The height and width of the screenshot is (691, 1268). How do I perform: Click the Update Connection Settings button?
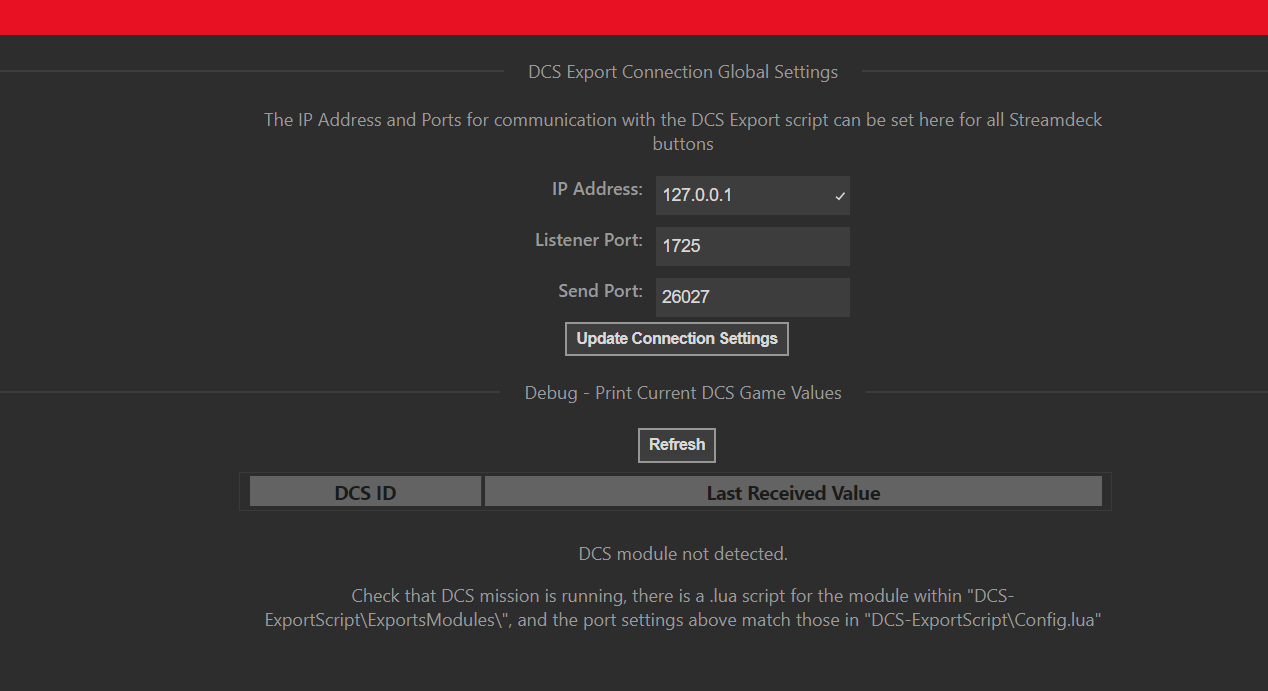677,339
